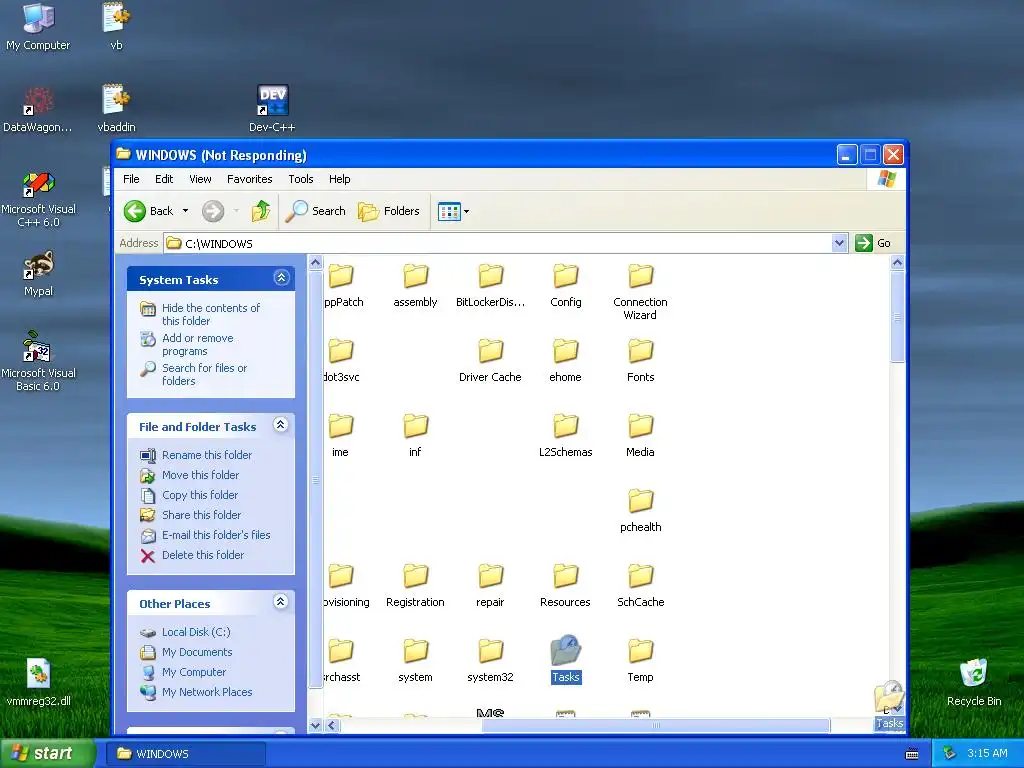The width and height of the screenshot is (1024, 768).
Task: Select the SchCache folder
Action: coord(641,586)
